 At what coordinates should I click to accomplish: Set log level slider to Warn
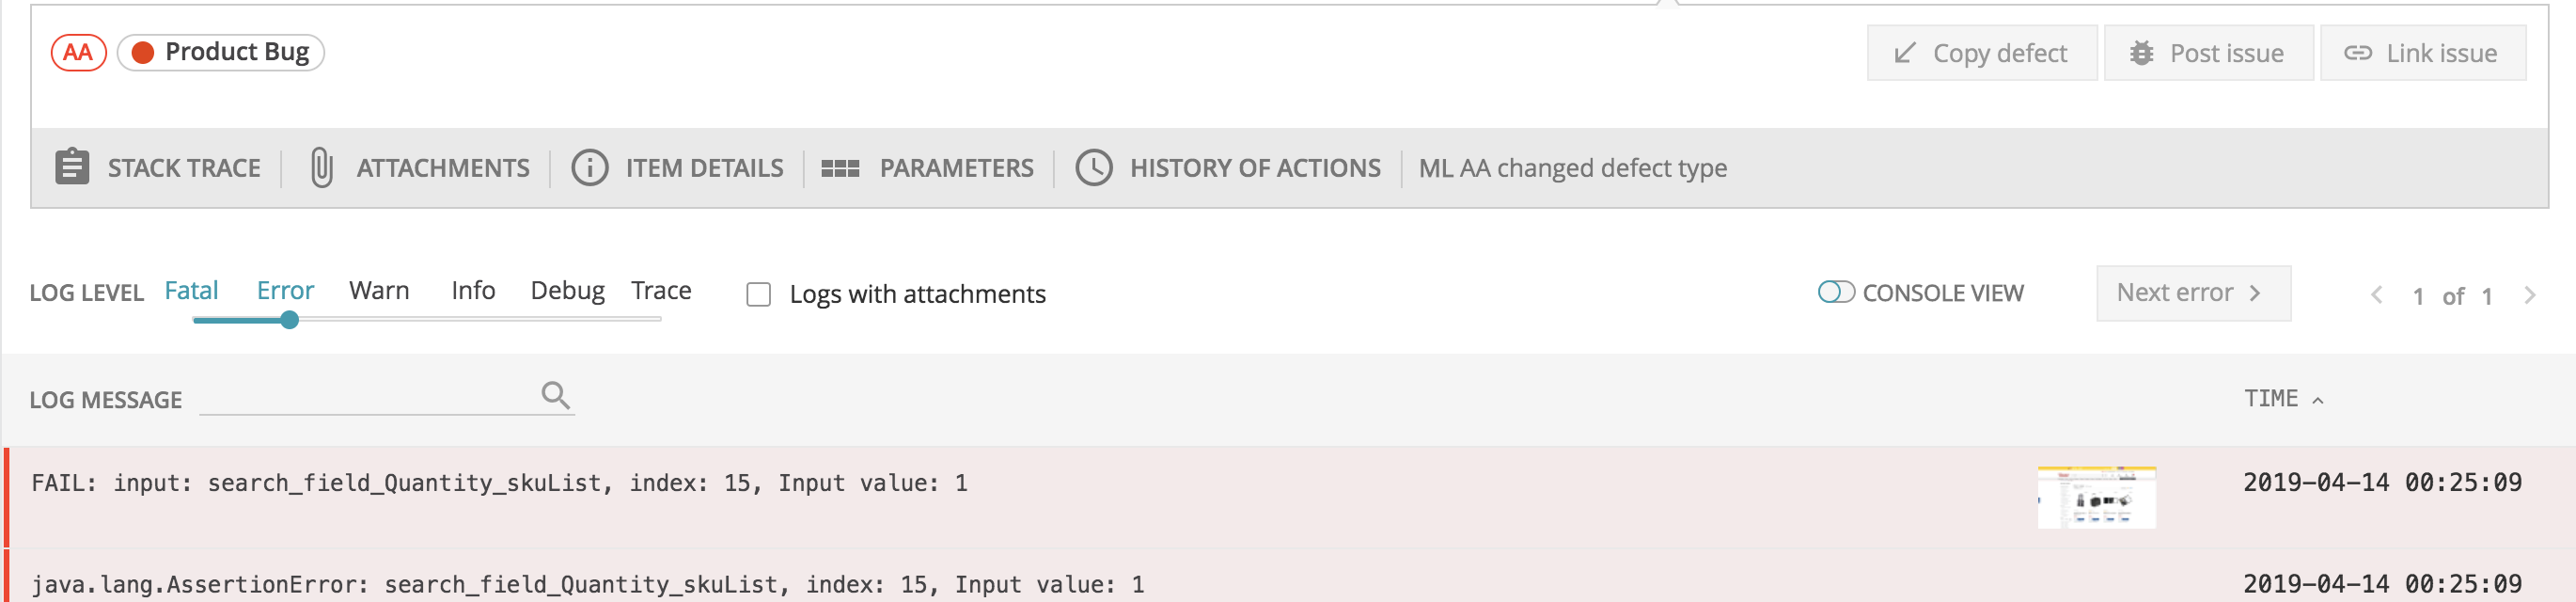[378, 321]
